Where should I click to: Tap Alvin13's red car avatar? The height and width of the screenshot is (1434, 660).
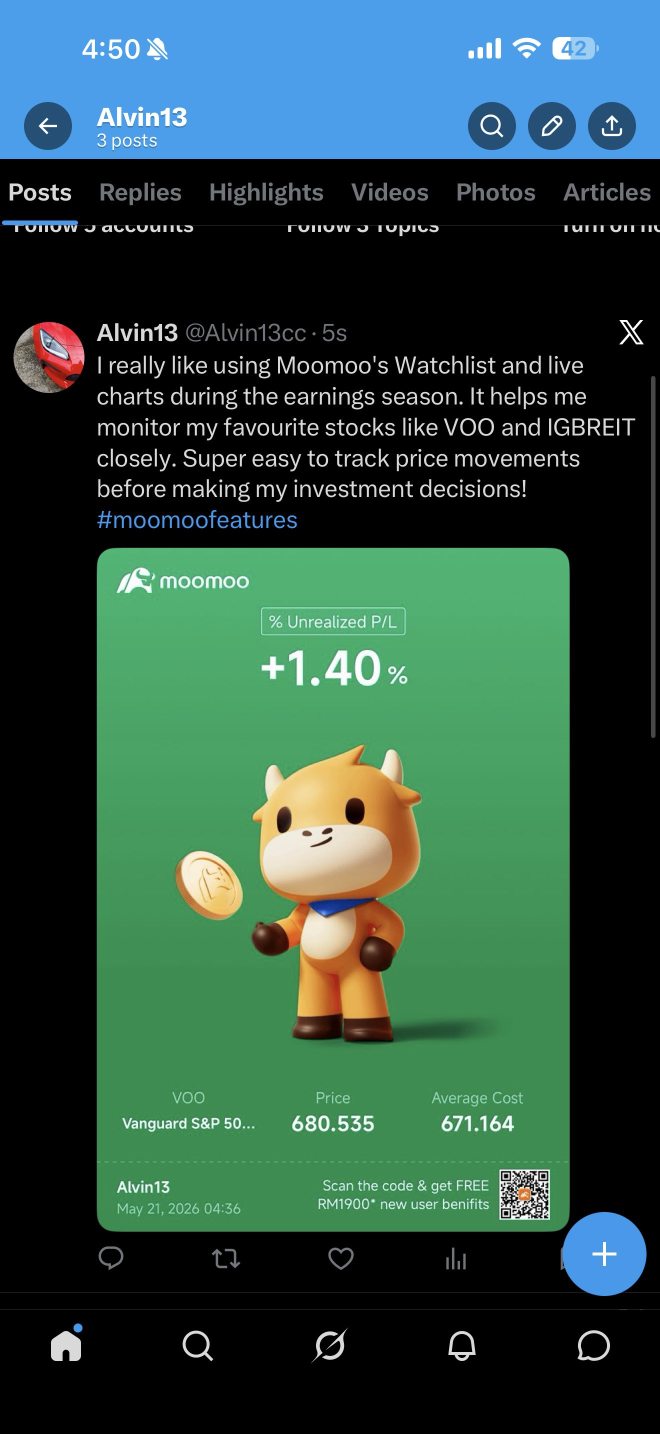coord(48,357)
